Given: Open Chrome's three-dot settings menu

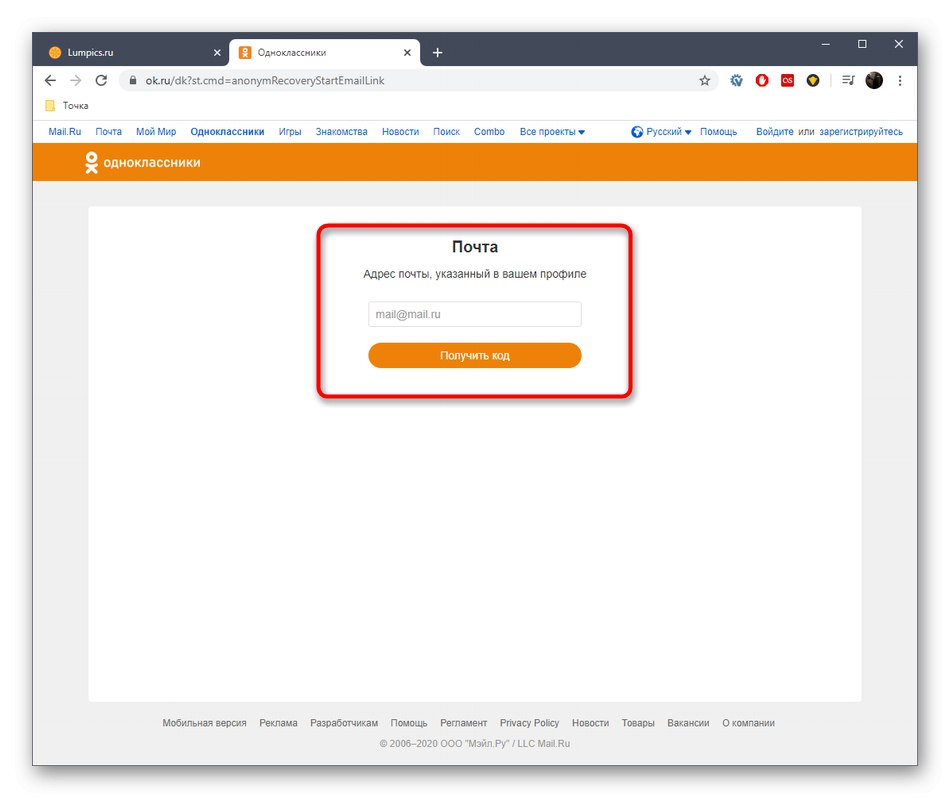Looking at the screenshot, I should [x=900, y=80].
